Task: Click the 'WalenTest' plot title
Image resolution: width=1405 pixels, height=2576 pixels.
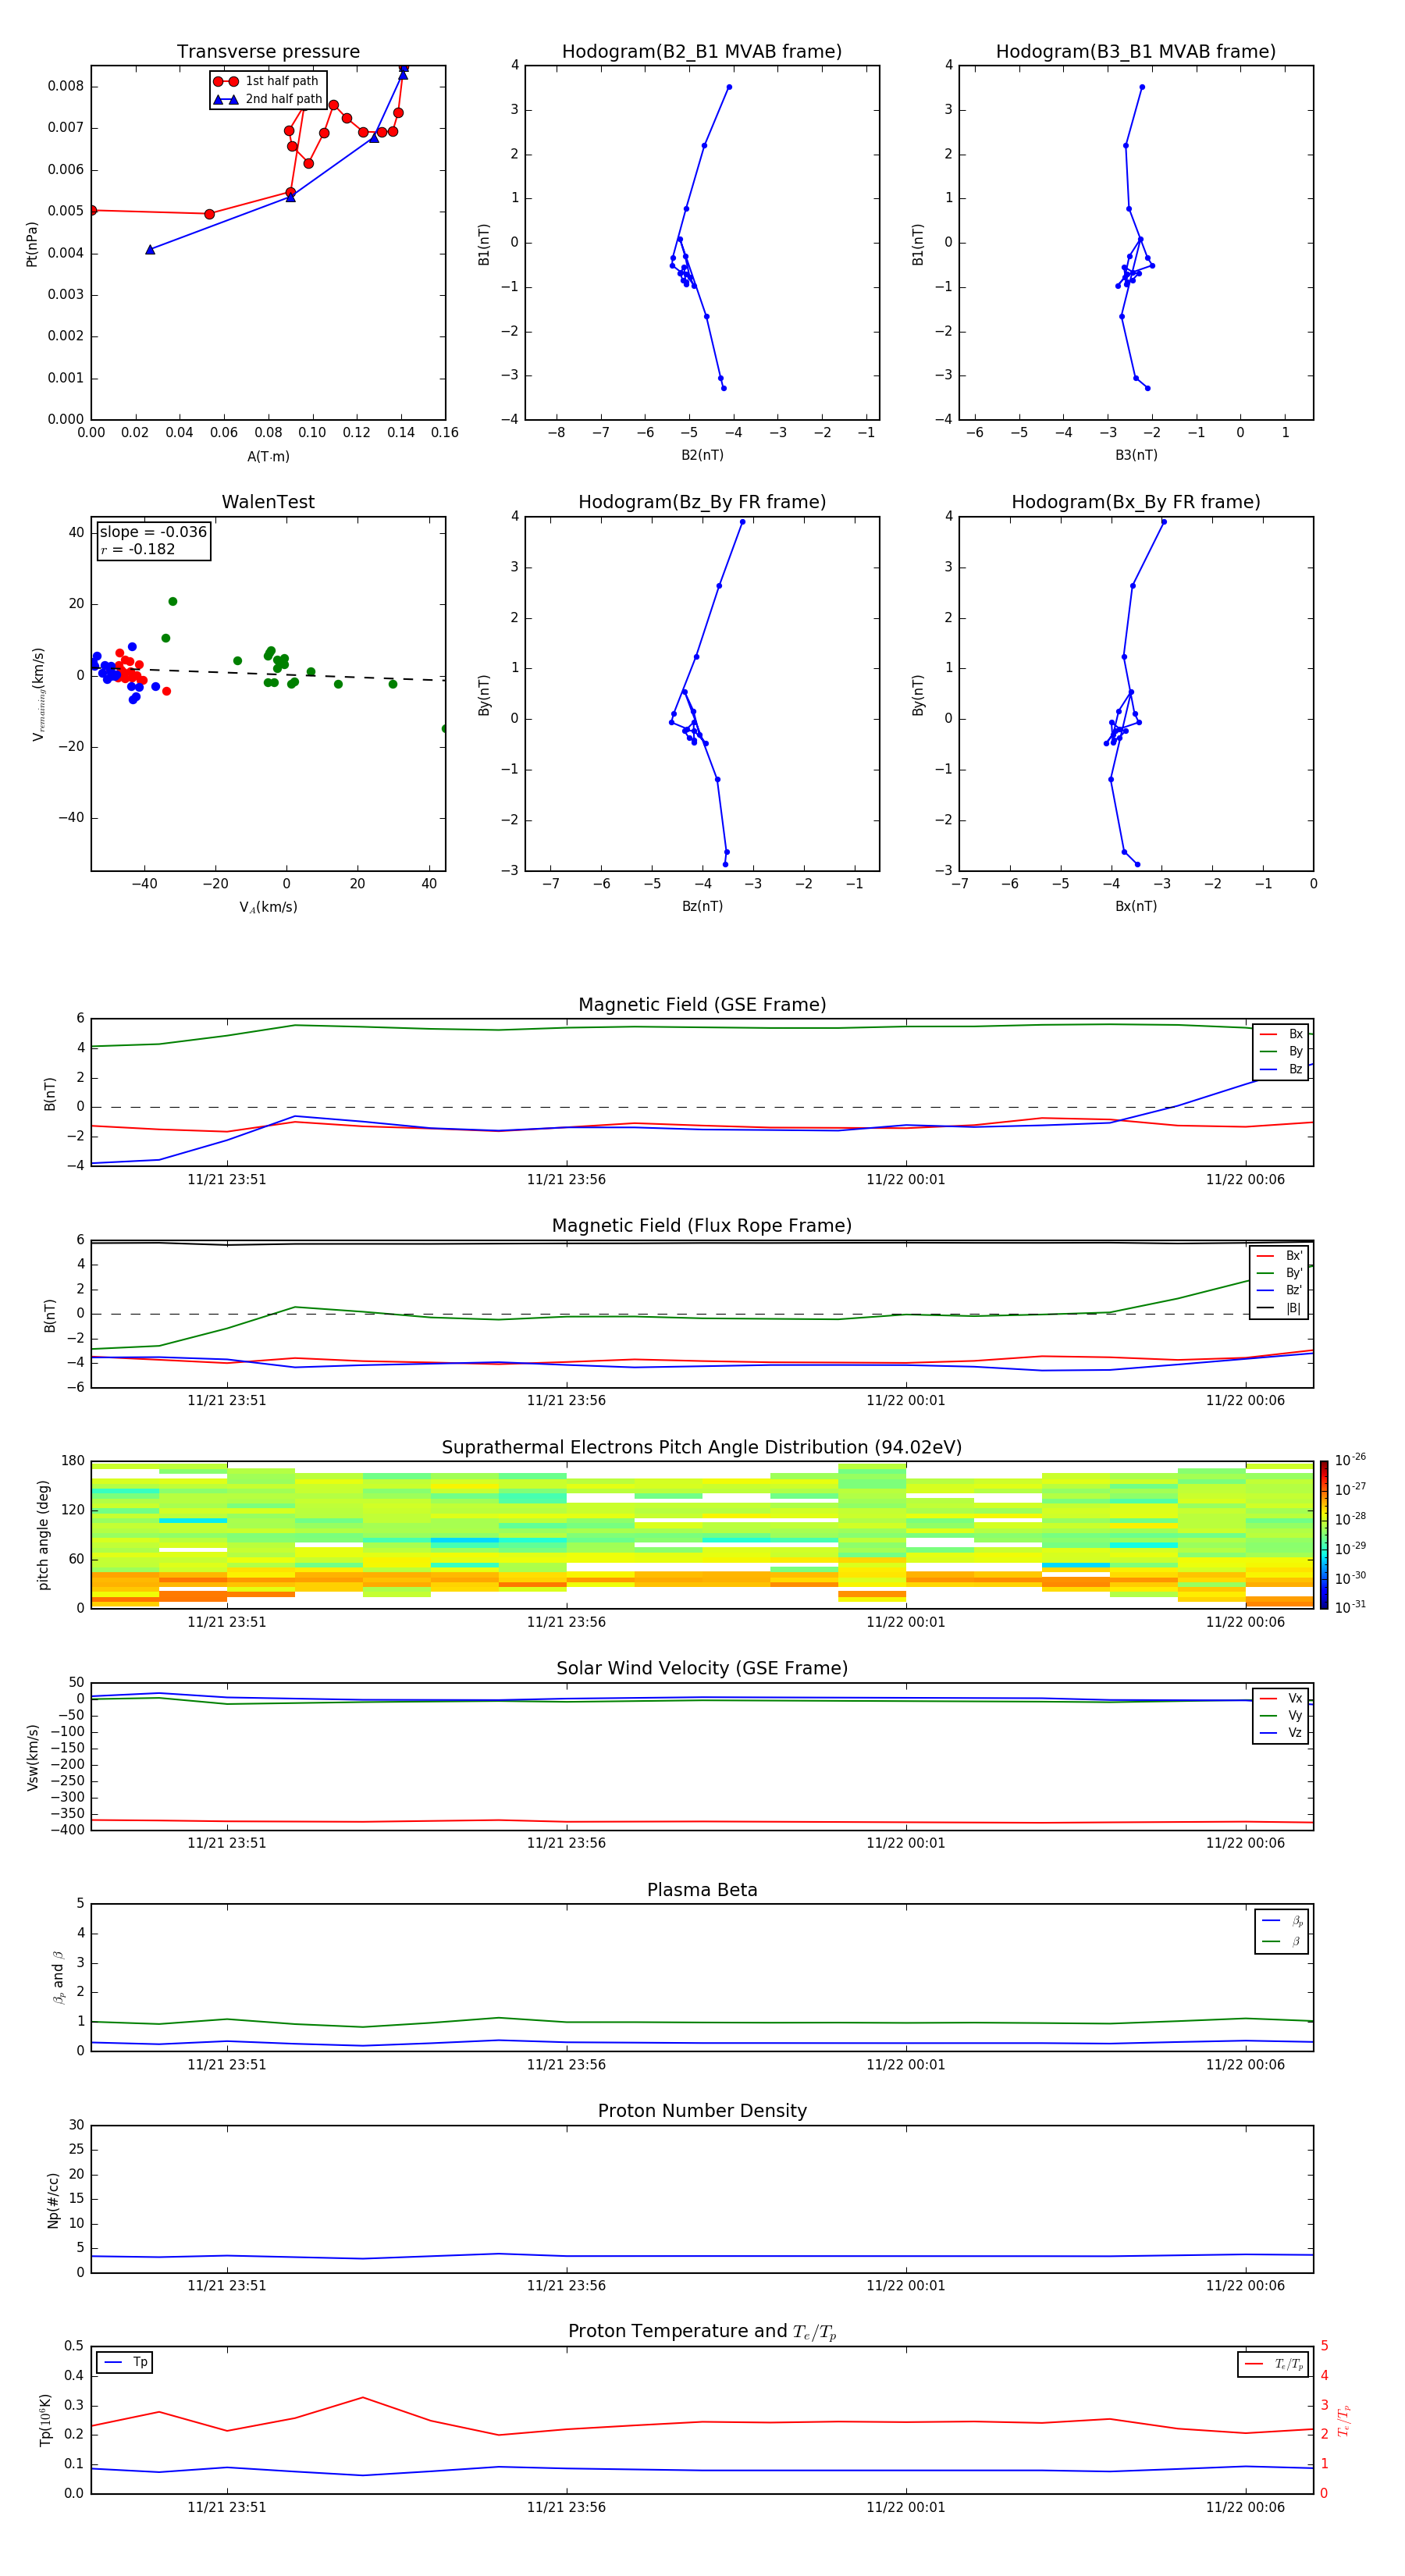Action: click(x=268, y=502)
